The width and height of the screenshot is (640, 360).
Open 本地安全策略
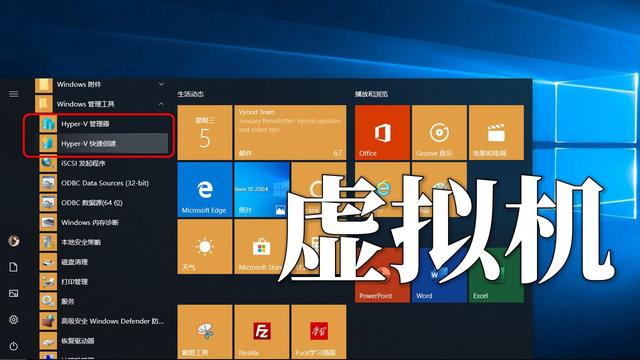(x=103, y=242)
